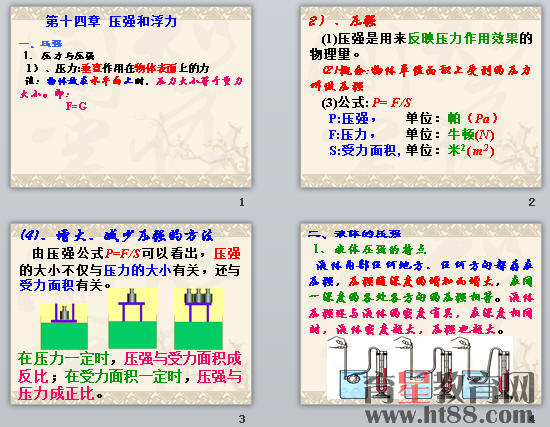Select slide 1 thumbnail titled 第十四章 压强和浮力
Screen dimensions: 550x427
131,97
